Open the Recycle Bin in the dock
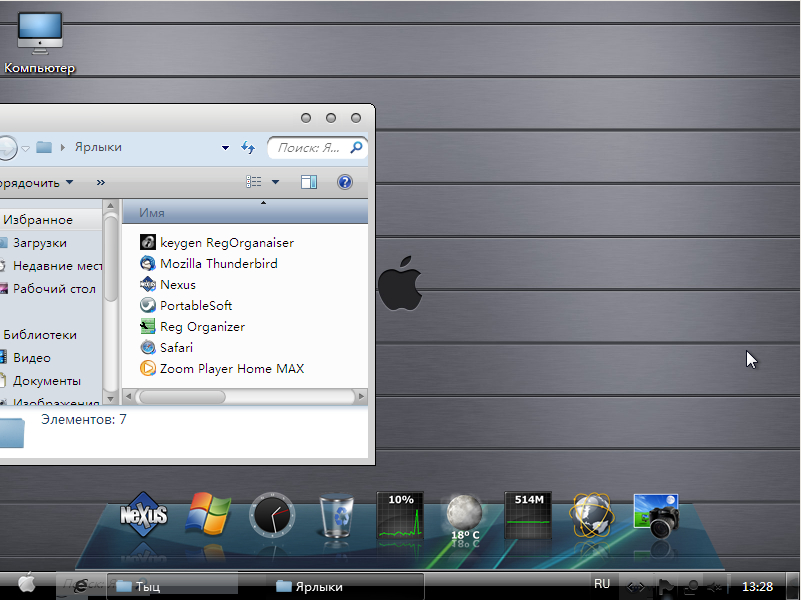 click(x=336, y=518)
